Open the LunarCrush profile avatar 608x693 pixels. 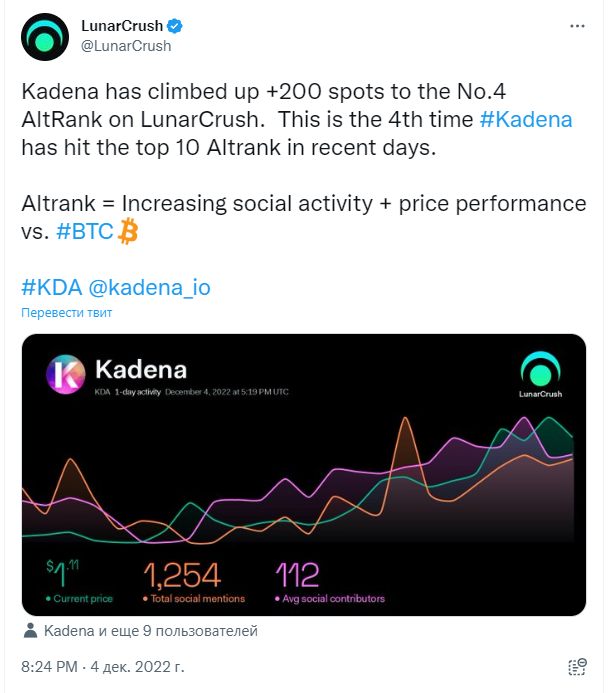pos(45,37)
